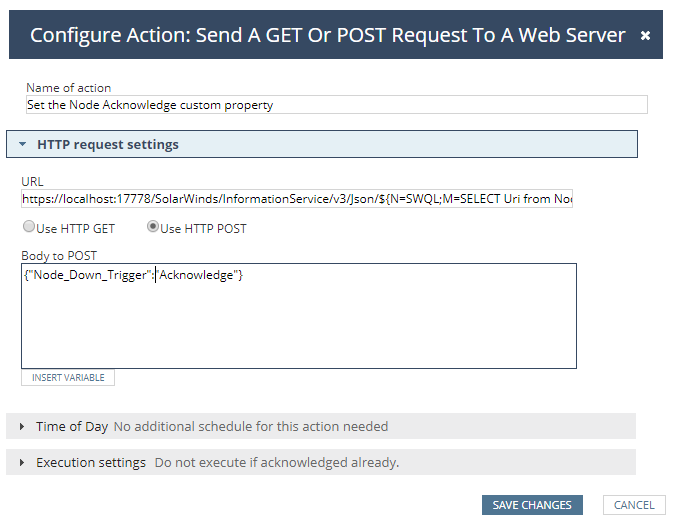This screenshot has width=674, height=526.
Task: Focus the URL input field
Action: 297,199
